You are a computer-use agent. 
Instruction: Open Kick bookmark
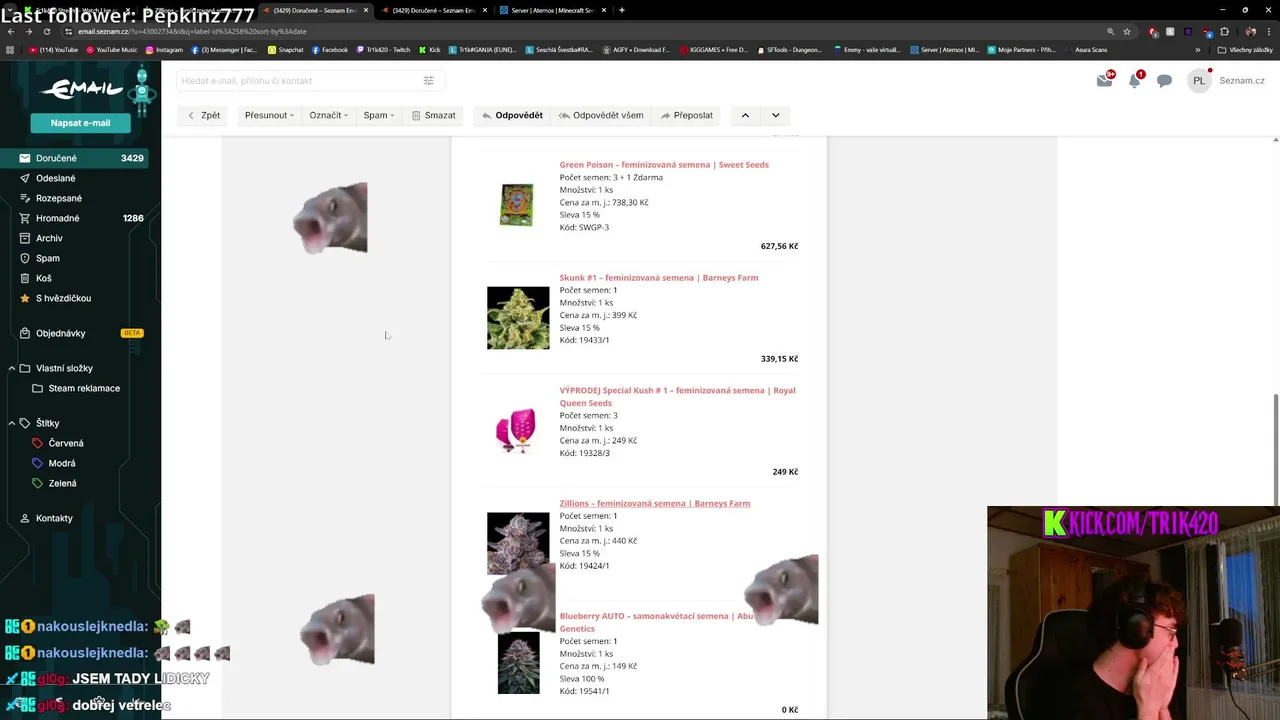(x=429, y=49)
